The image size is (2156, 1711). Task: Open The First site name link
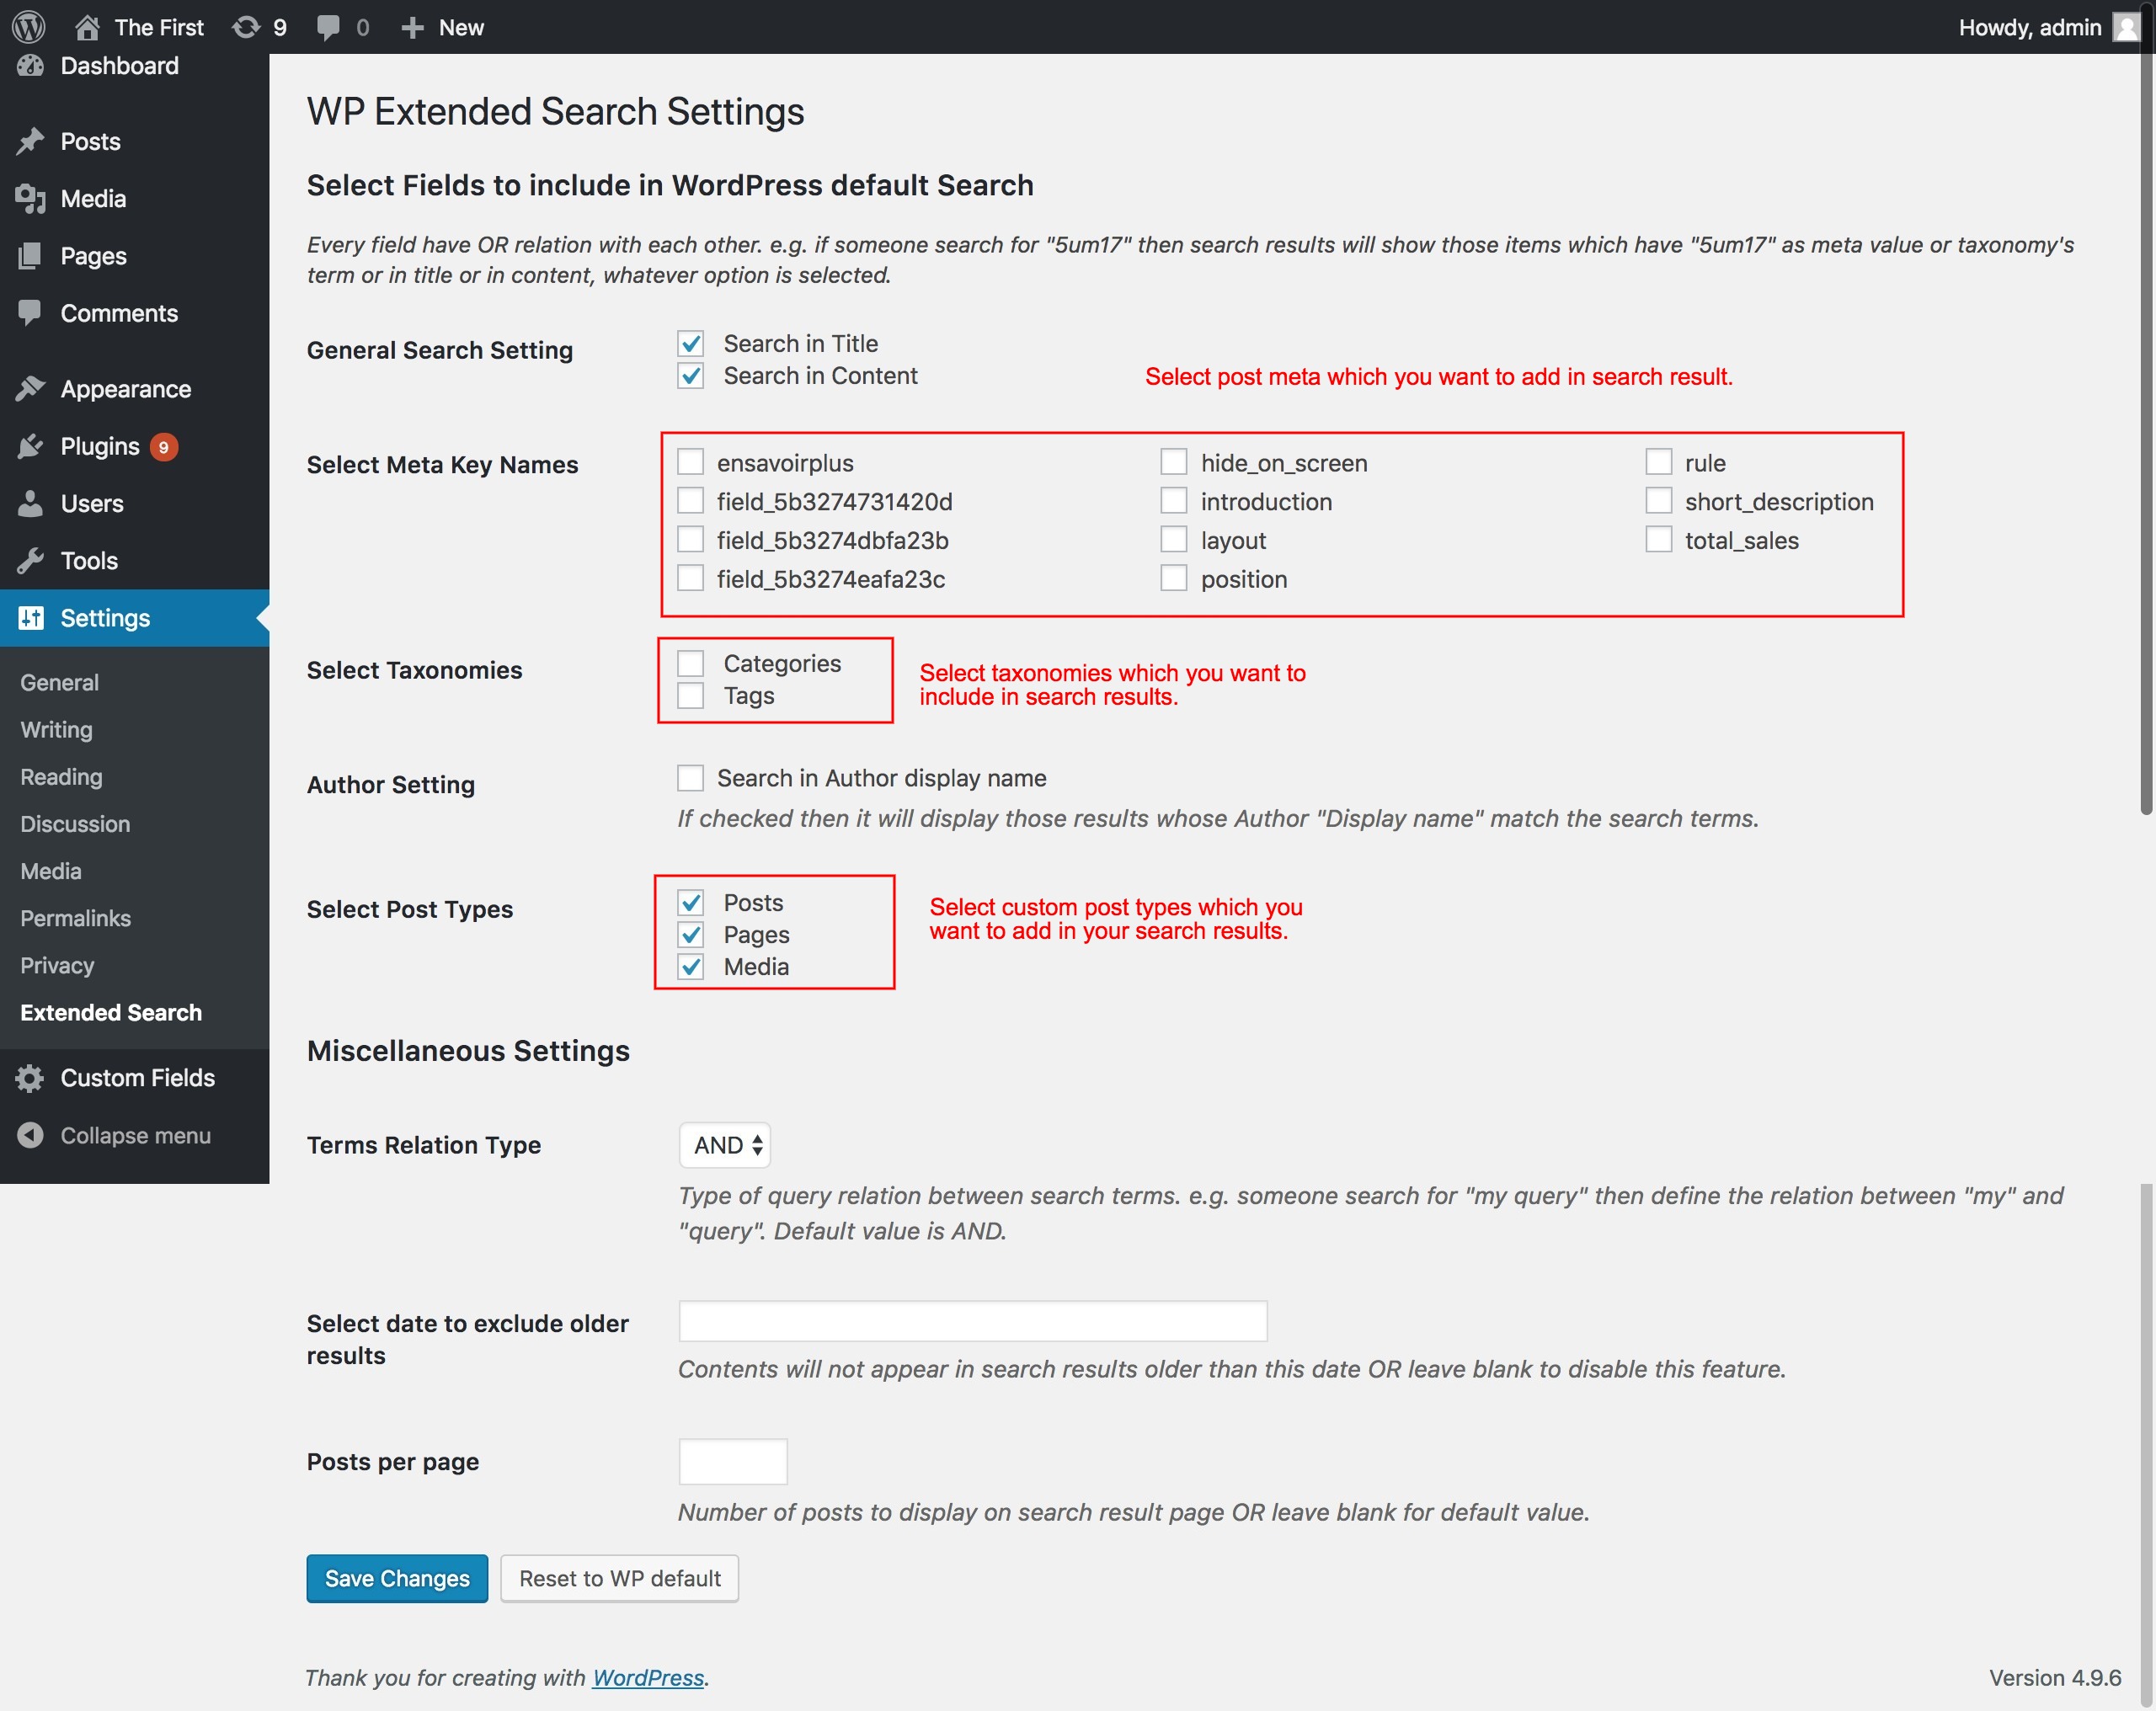[x=159, y=27]
